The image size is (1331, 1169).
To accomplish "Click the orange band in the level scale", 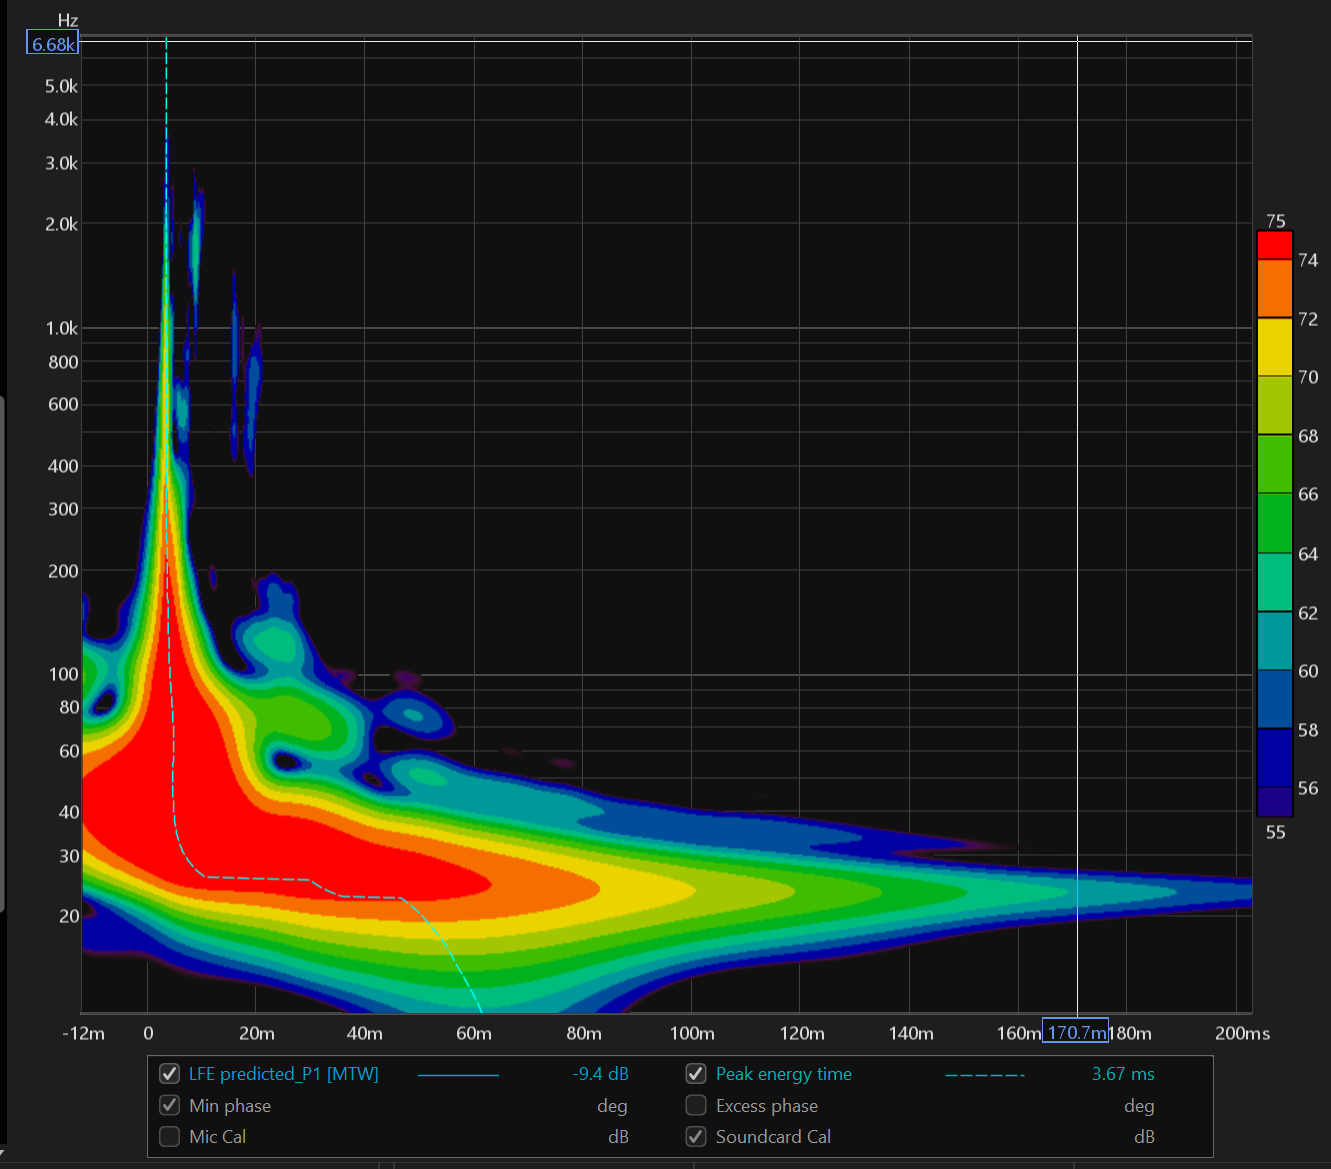I will [x=1274, y=288].
